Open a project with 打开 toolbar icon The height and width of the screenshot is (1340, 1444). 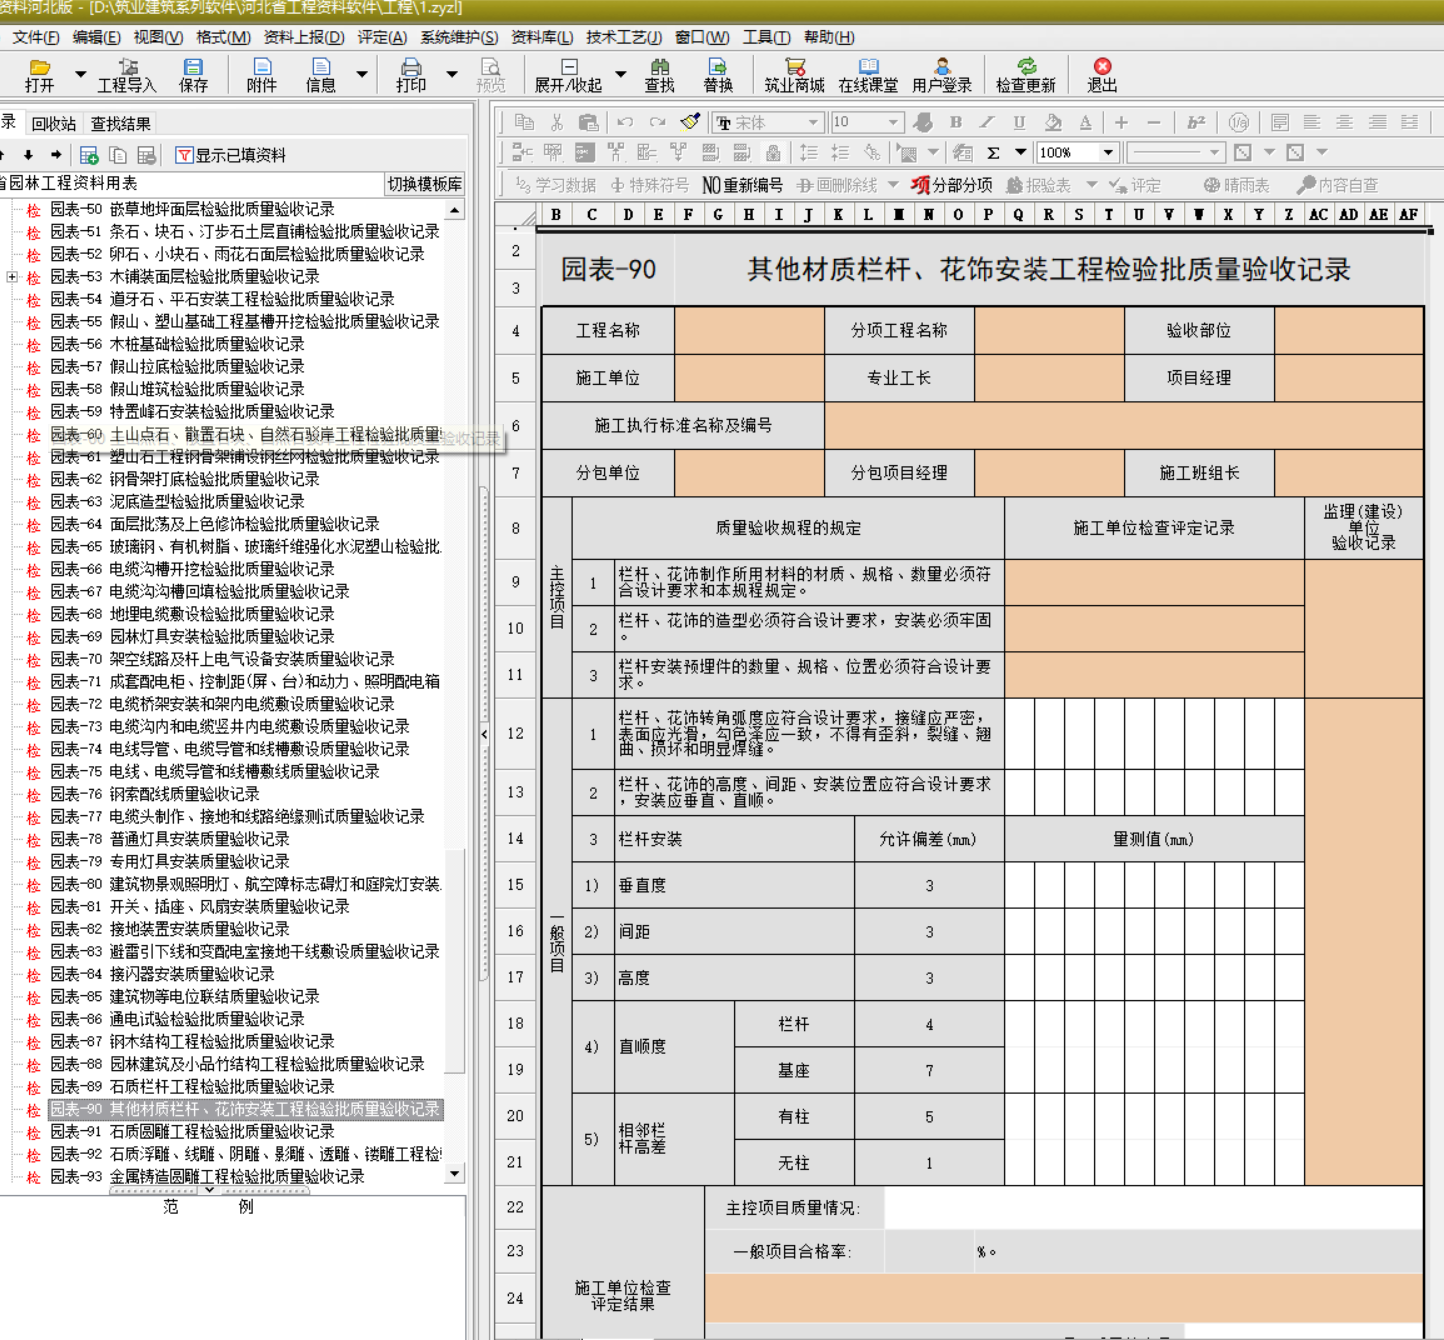pos(39,75)
